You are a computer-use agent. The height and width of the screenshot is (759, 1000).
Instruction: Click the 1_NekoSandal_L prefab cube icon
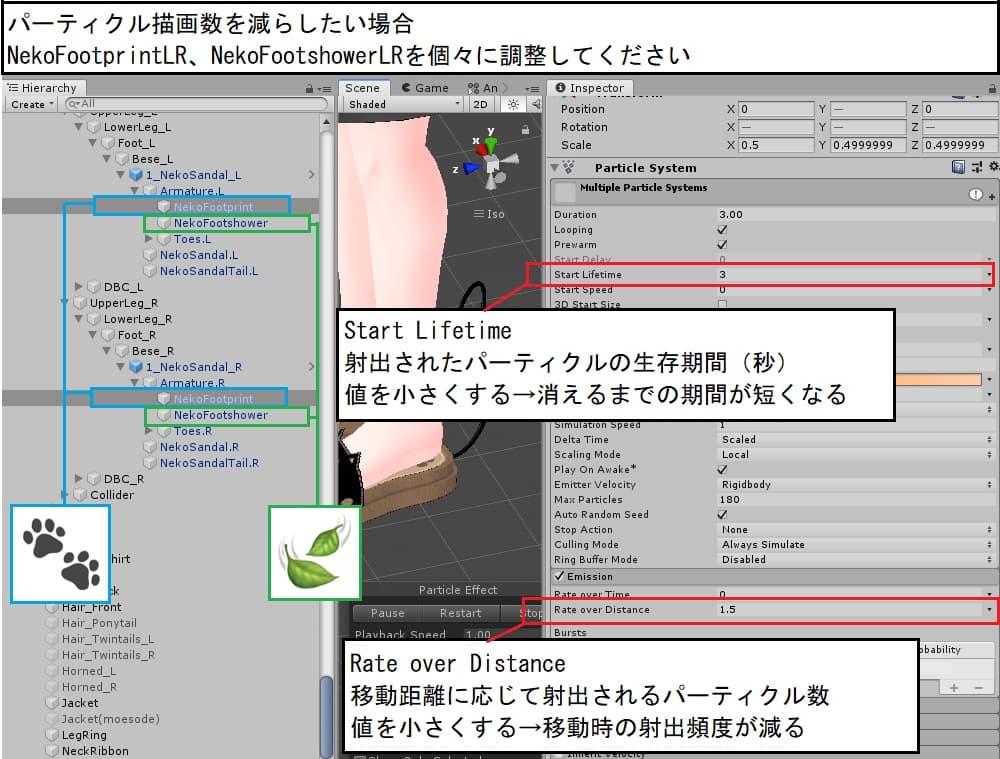point(134,174)
